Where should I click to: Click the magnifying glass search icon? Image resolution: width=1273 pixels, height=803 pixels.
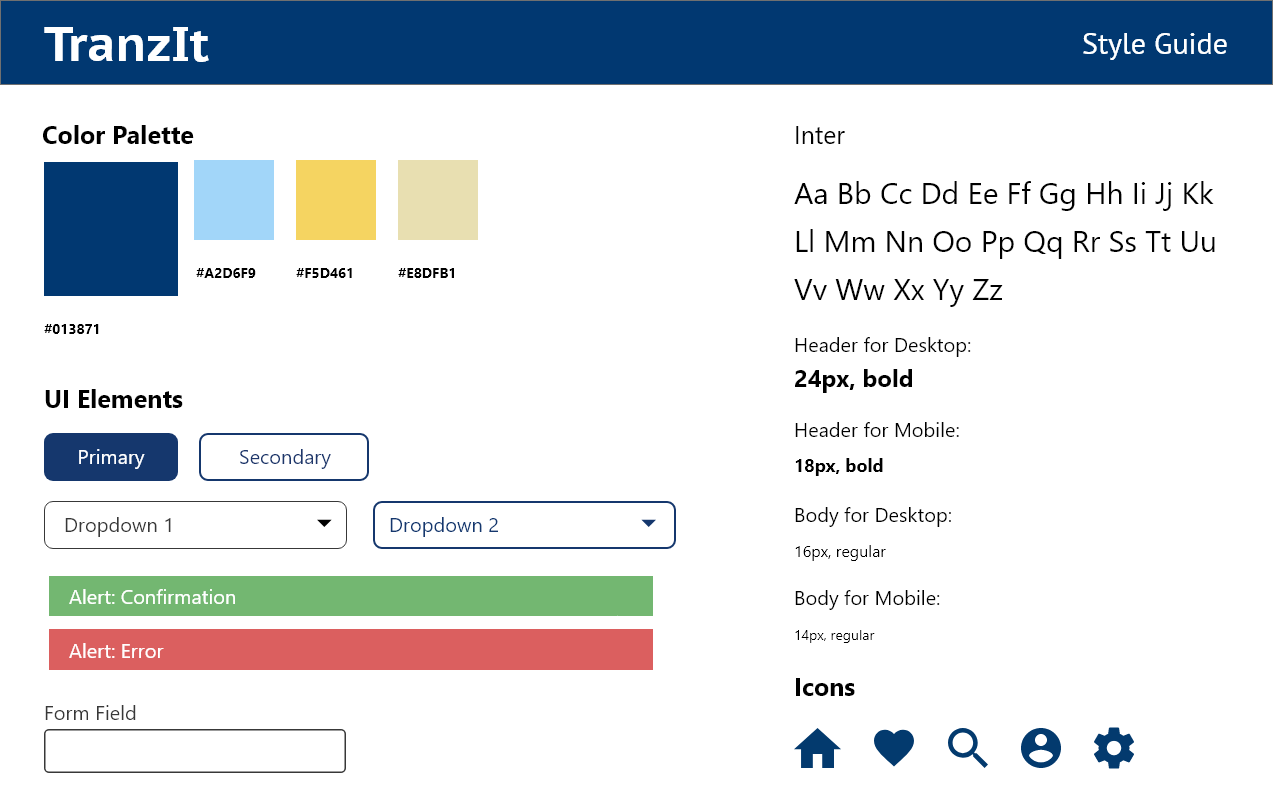point(967,748)
